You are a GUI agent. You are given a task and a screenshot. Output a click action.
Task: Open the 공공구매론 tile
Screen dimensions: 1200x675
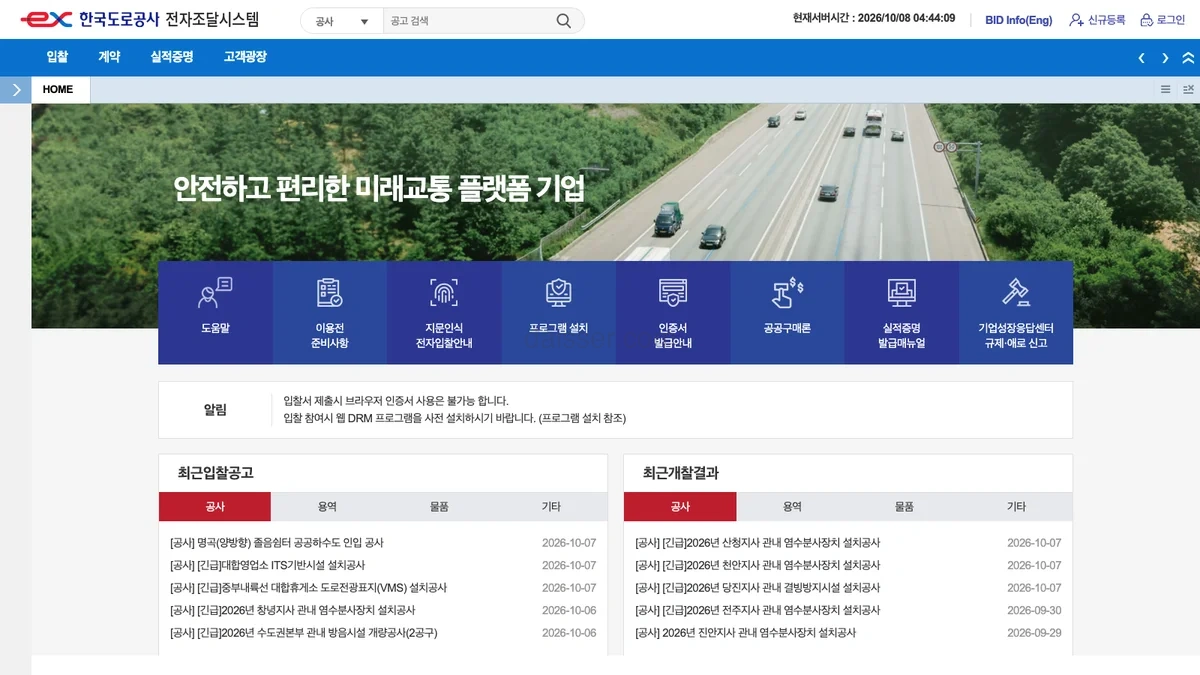tap(787, 312)
